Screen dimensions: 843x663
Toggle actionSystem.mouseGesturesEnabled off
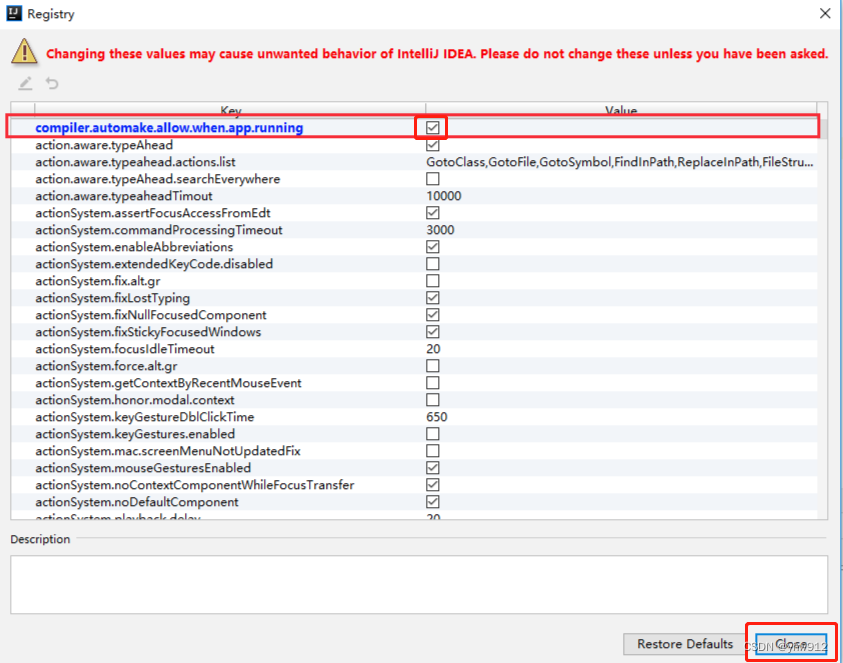click(432, 468)
